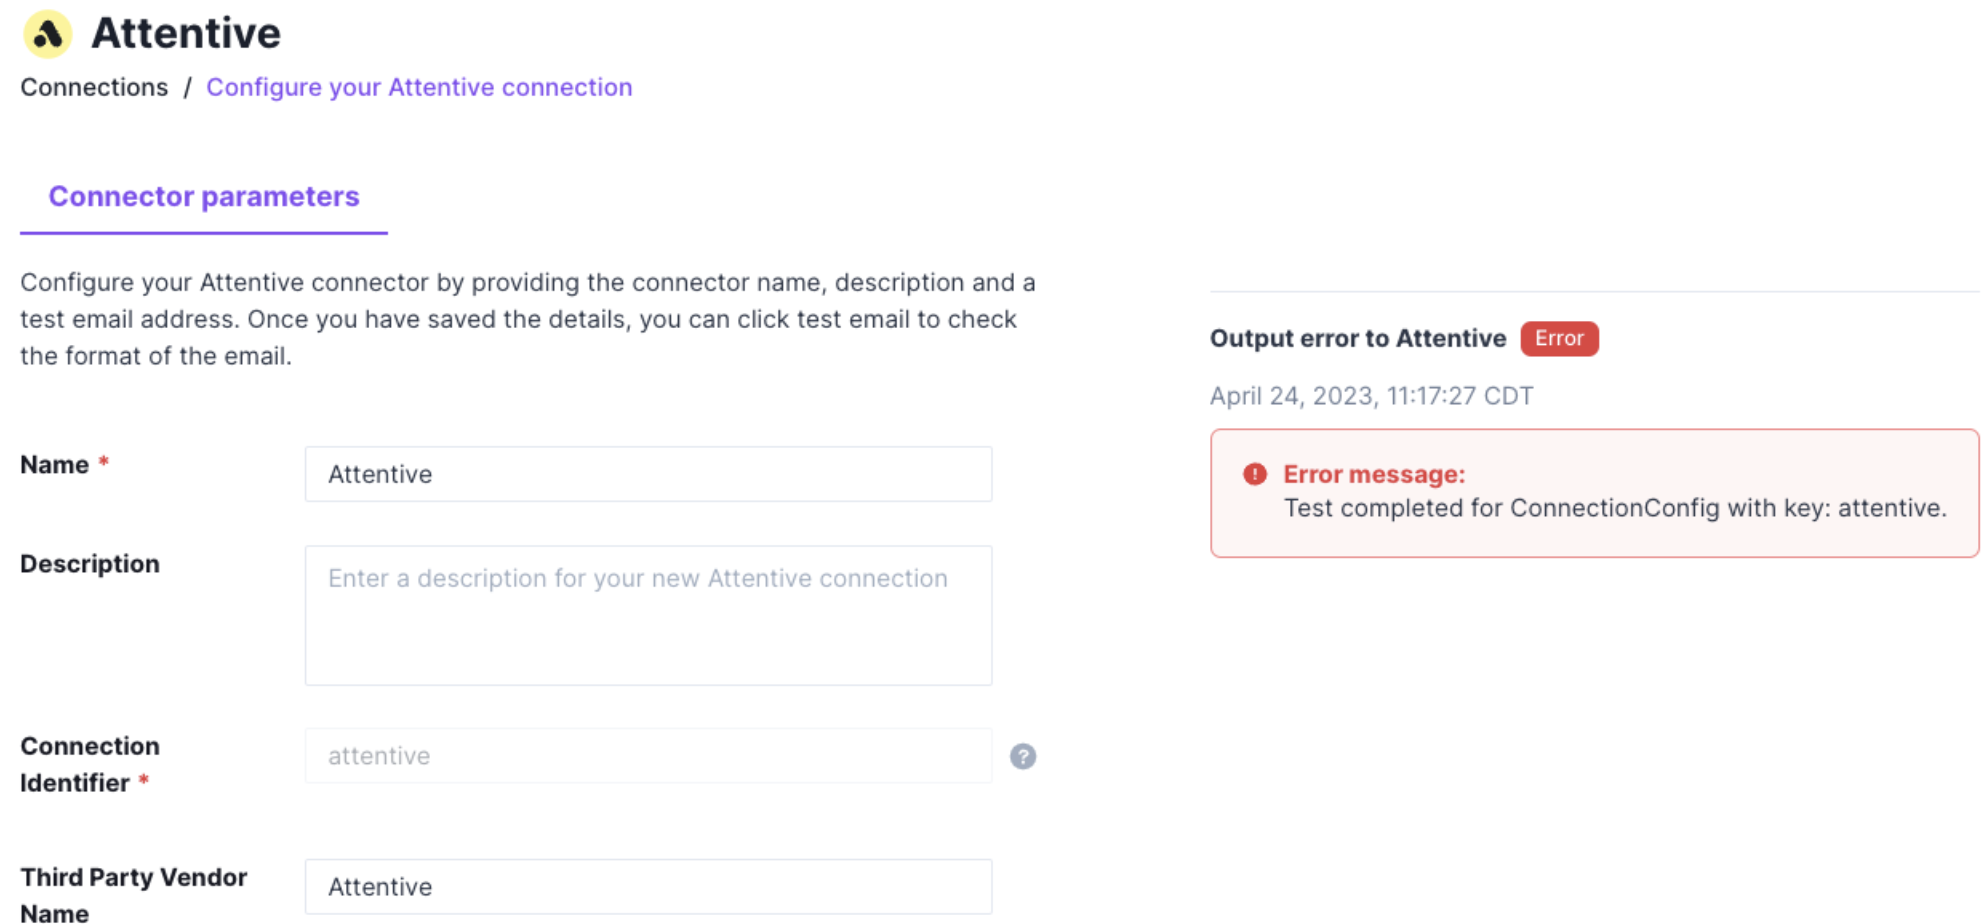Click the red error message alert icon
Screen dimensions: 1988x924
(1254, 474)
